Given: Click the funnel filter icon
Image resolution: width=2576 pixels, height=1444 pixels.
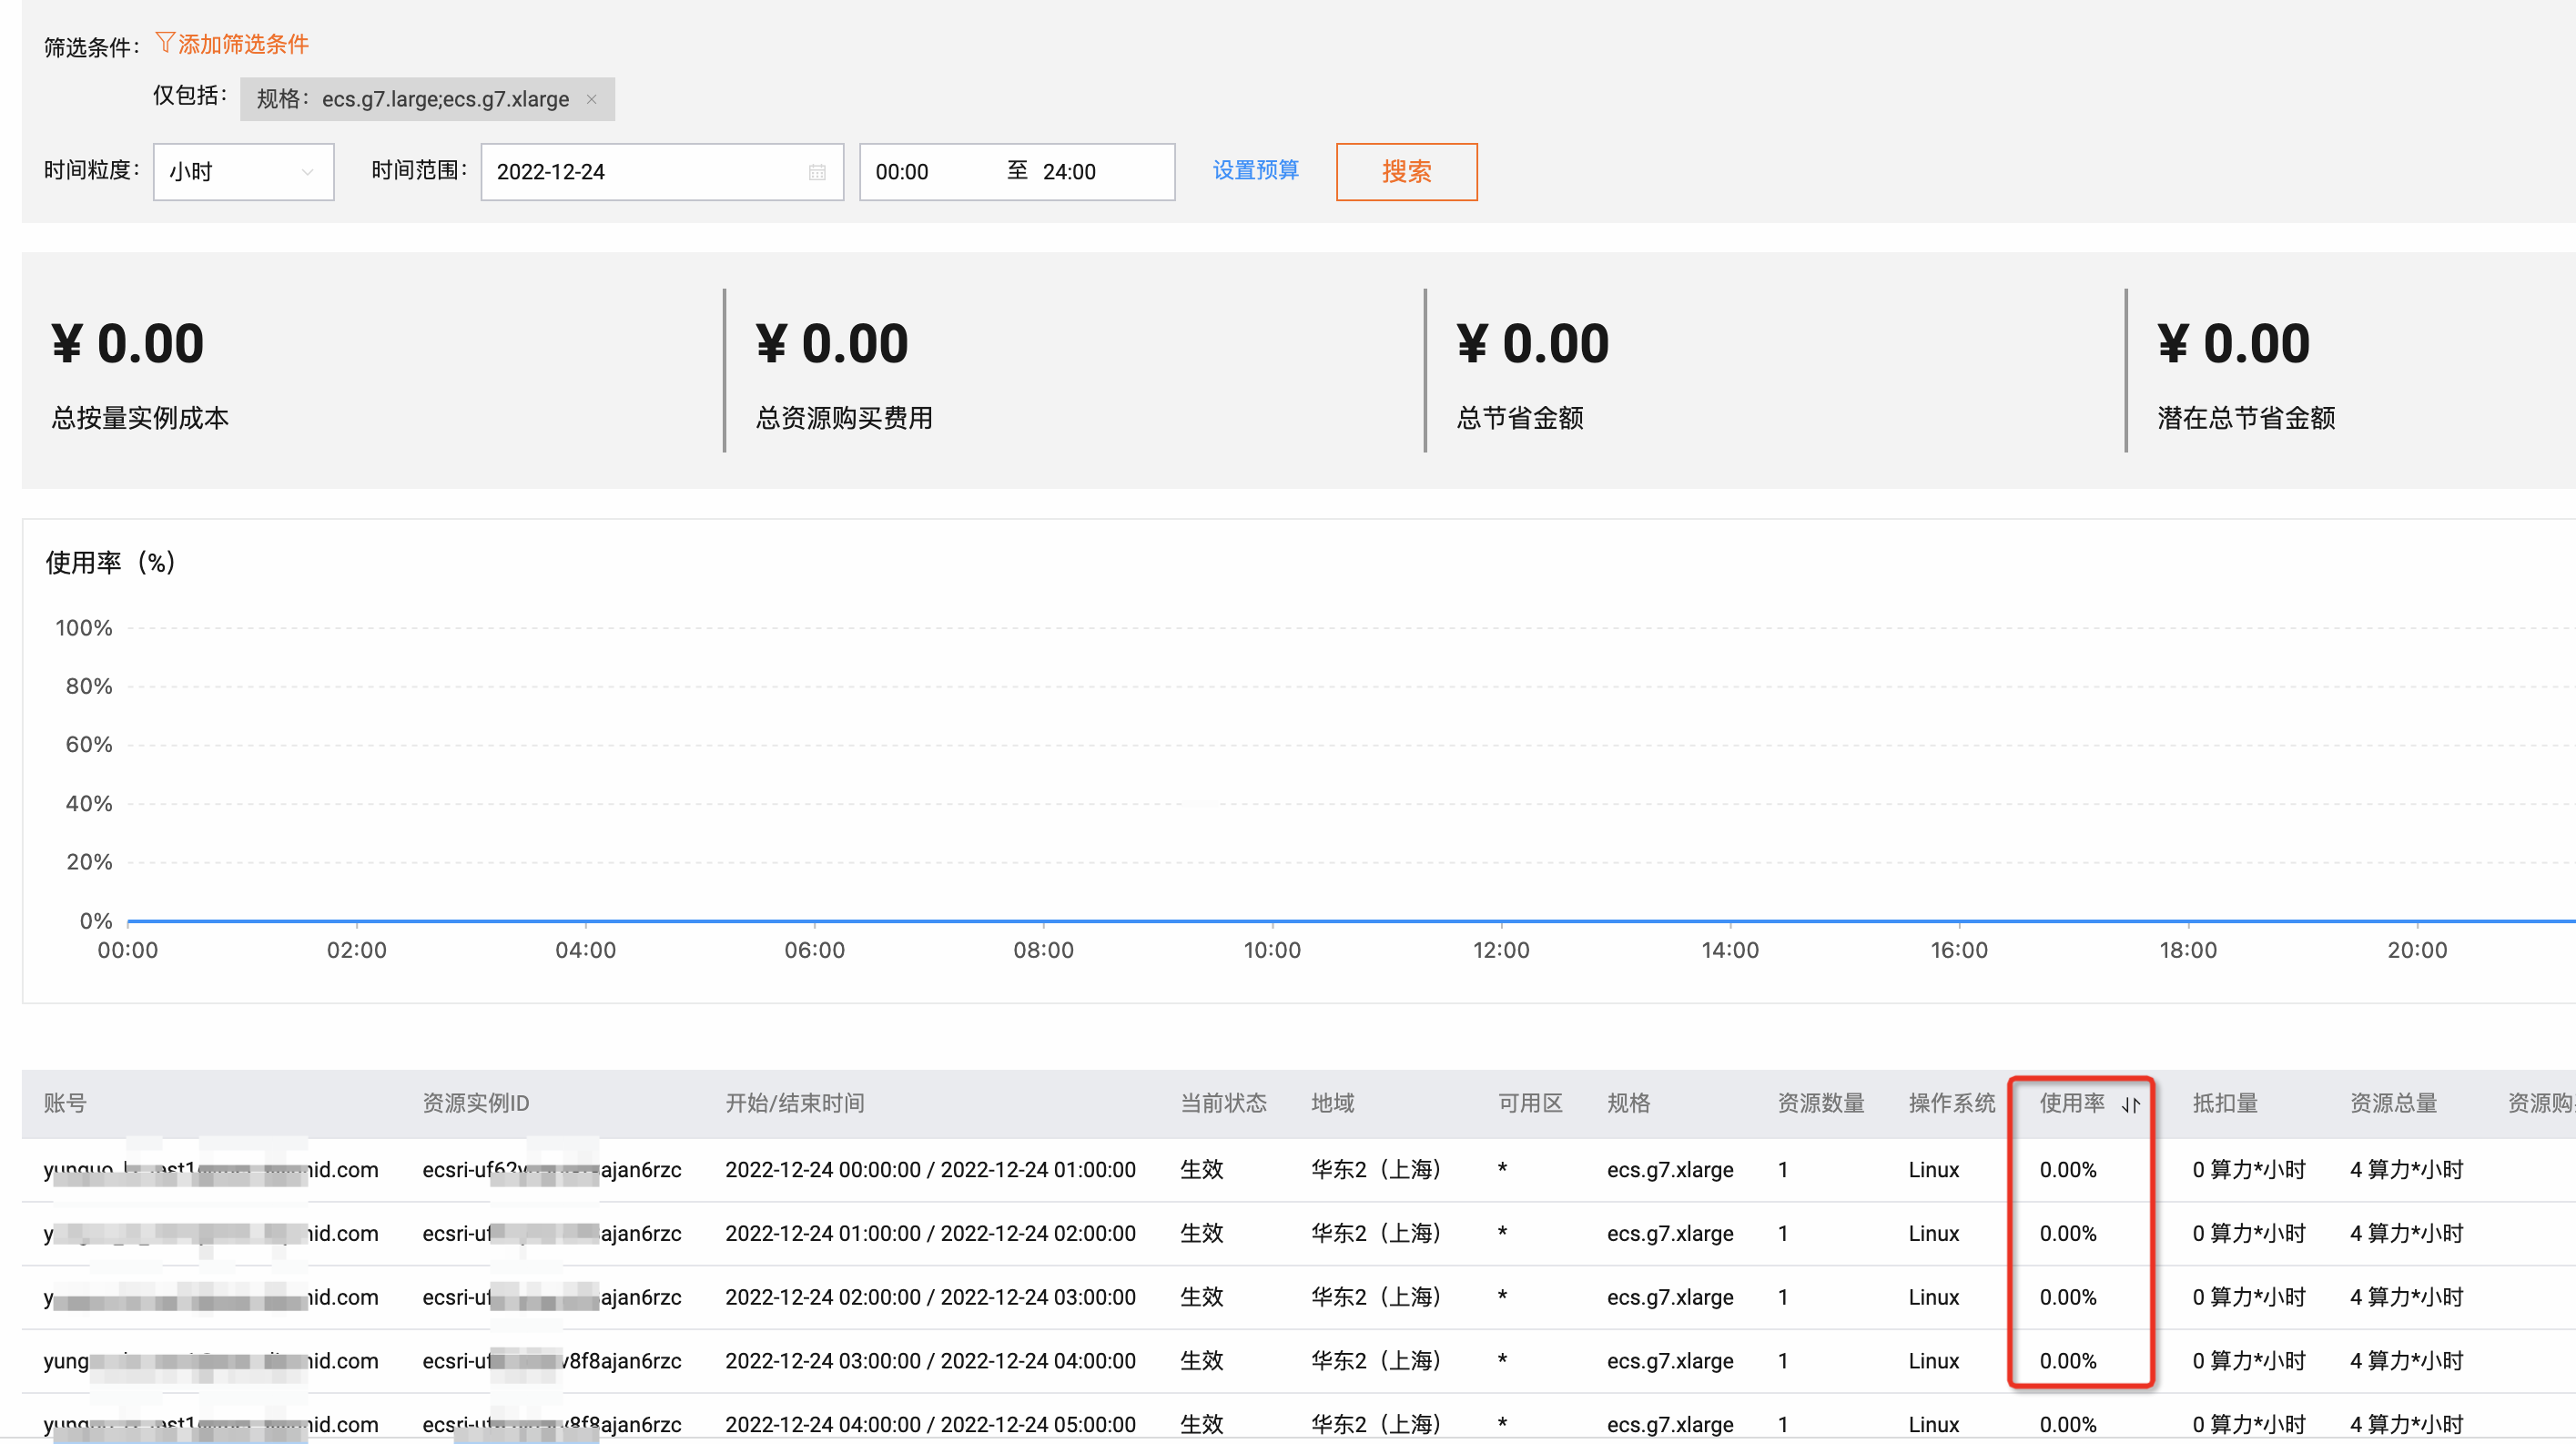Looking at the screenshot, I should tap(164, 43).
